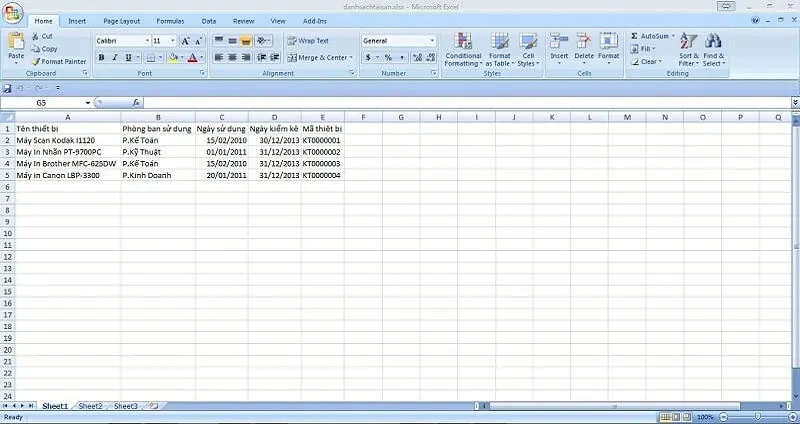
Task: Select the column A header
Action: coord(67,117)
